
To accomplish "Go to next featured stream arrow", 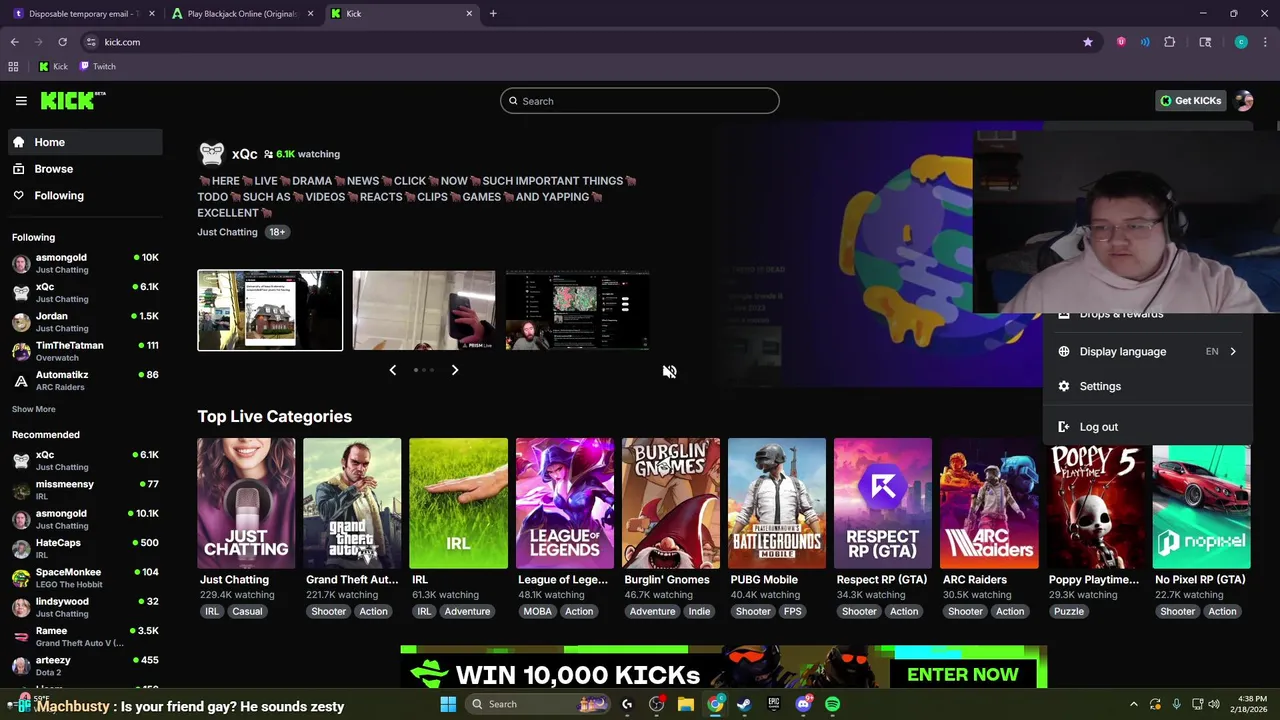I will coord(455,370).
